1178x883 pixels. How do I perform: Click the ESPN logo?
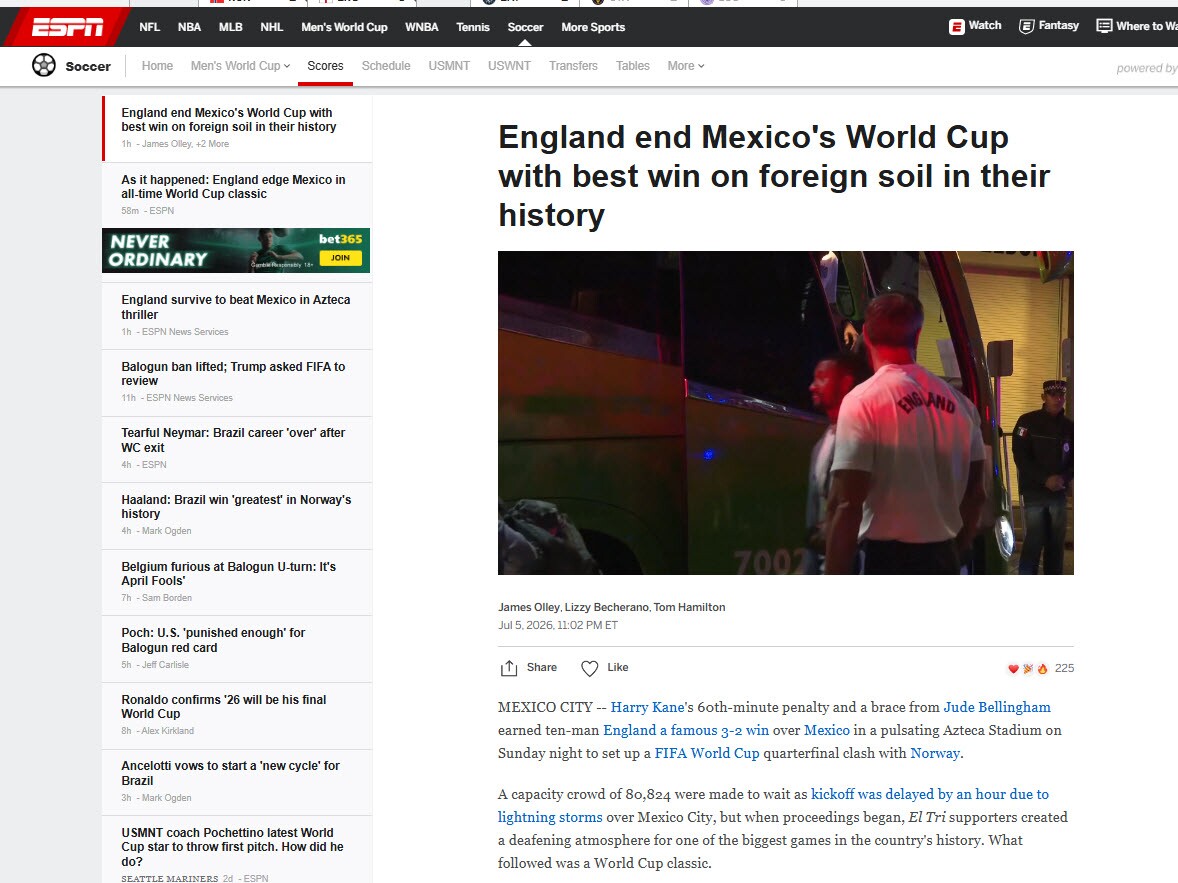click(x=67, y=27)
